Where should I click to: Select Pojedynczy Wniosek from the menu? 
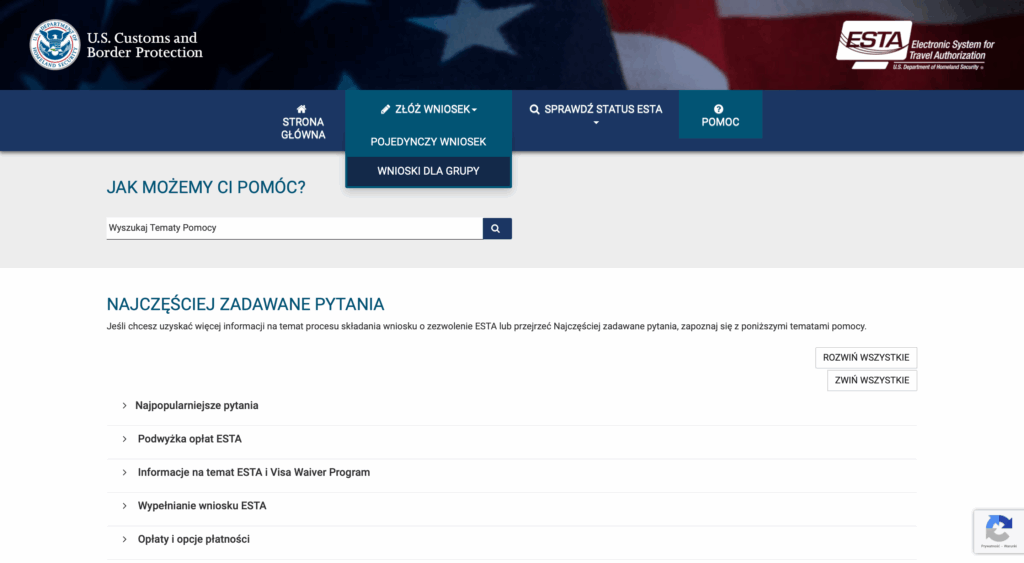pos(428,142)
